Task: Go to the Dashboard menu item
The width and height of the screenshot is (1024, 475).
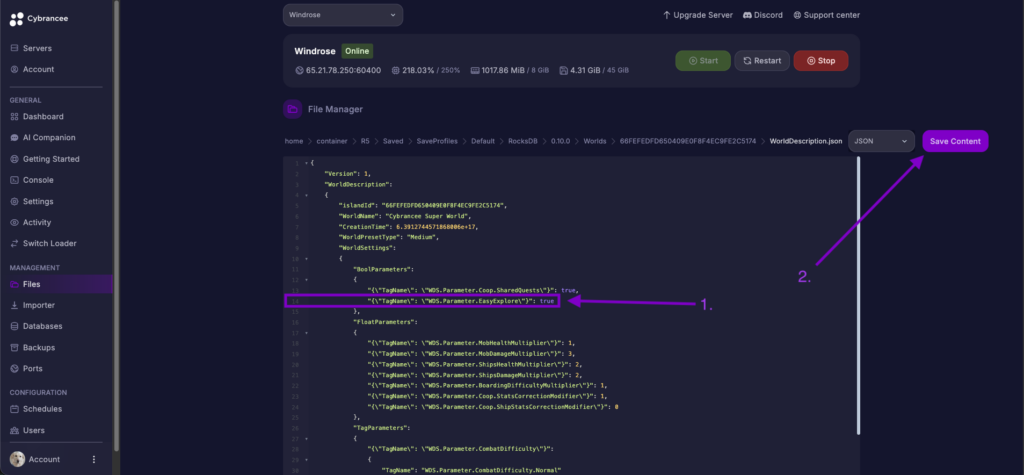Action: [43, 117]
